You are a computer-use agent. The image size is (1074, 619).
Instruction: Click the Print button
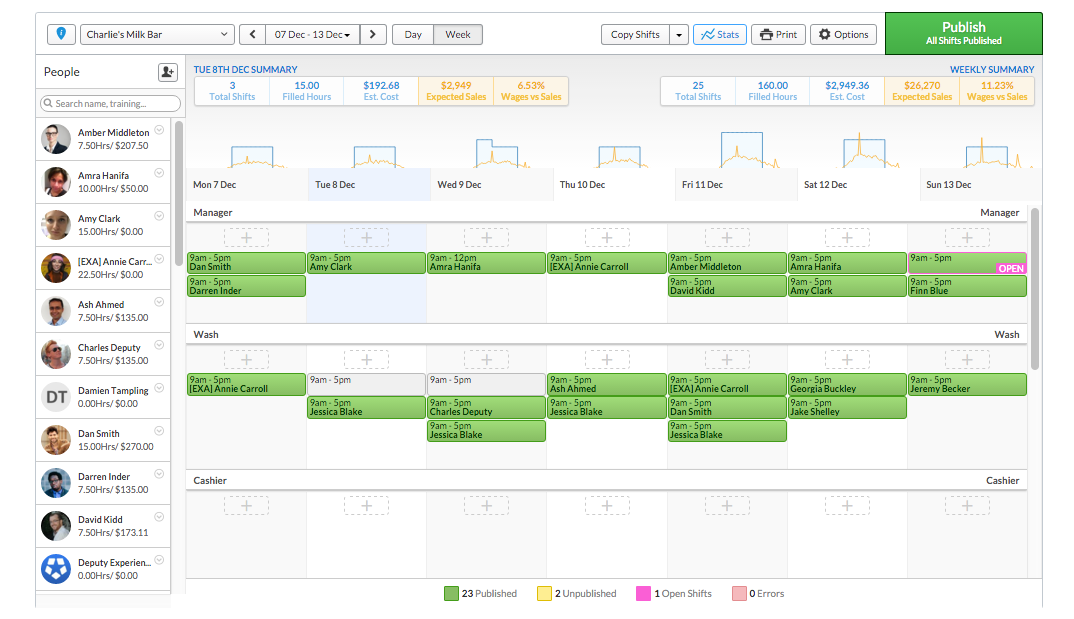[x=778, y=34]
